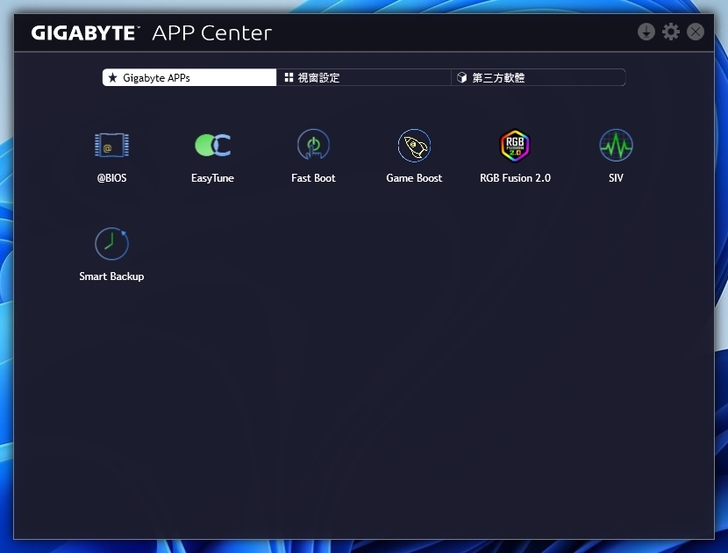Click the "RGB Fusion 2.0" text label
The height and width of the screenshot is (553, 728).
515,178
